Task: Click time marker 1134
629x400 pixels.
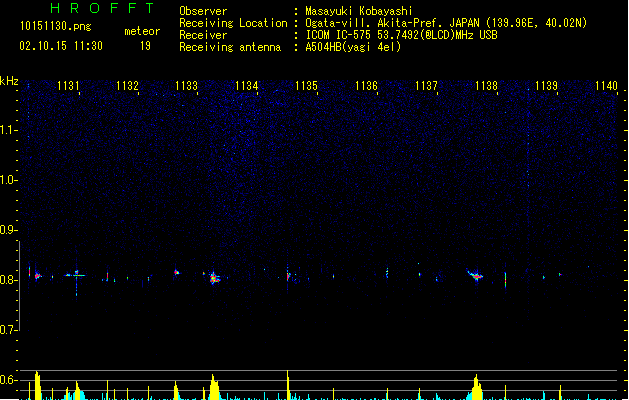Action: point(246,86)
